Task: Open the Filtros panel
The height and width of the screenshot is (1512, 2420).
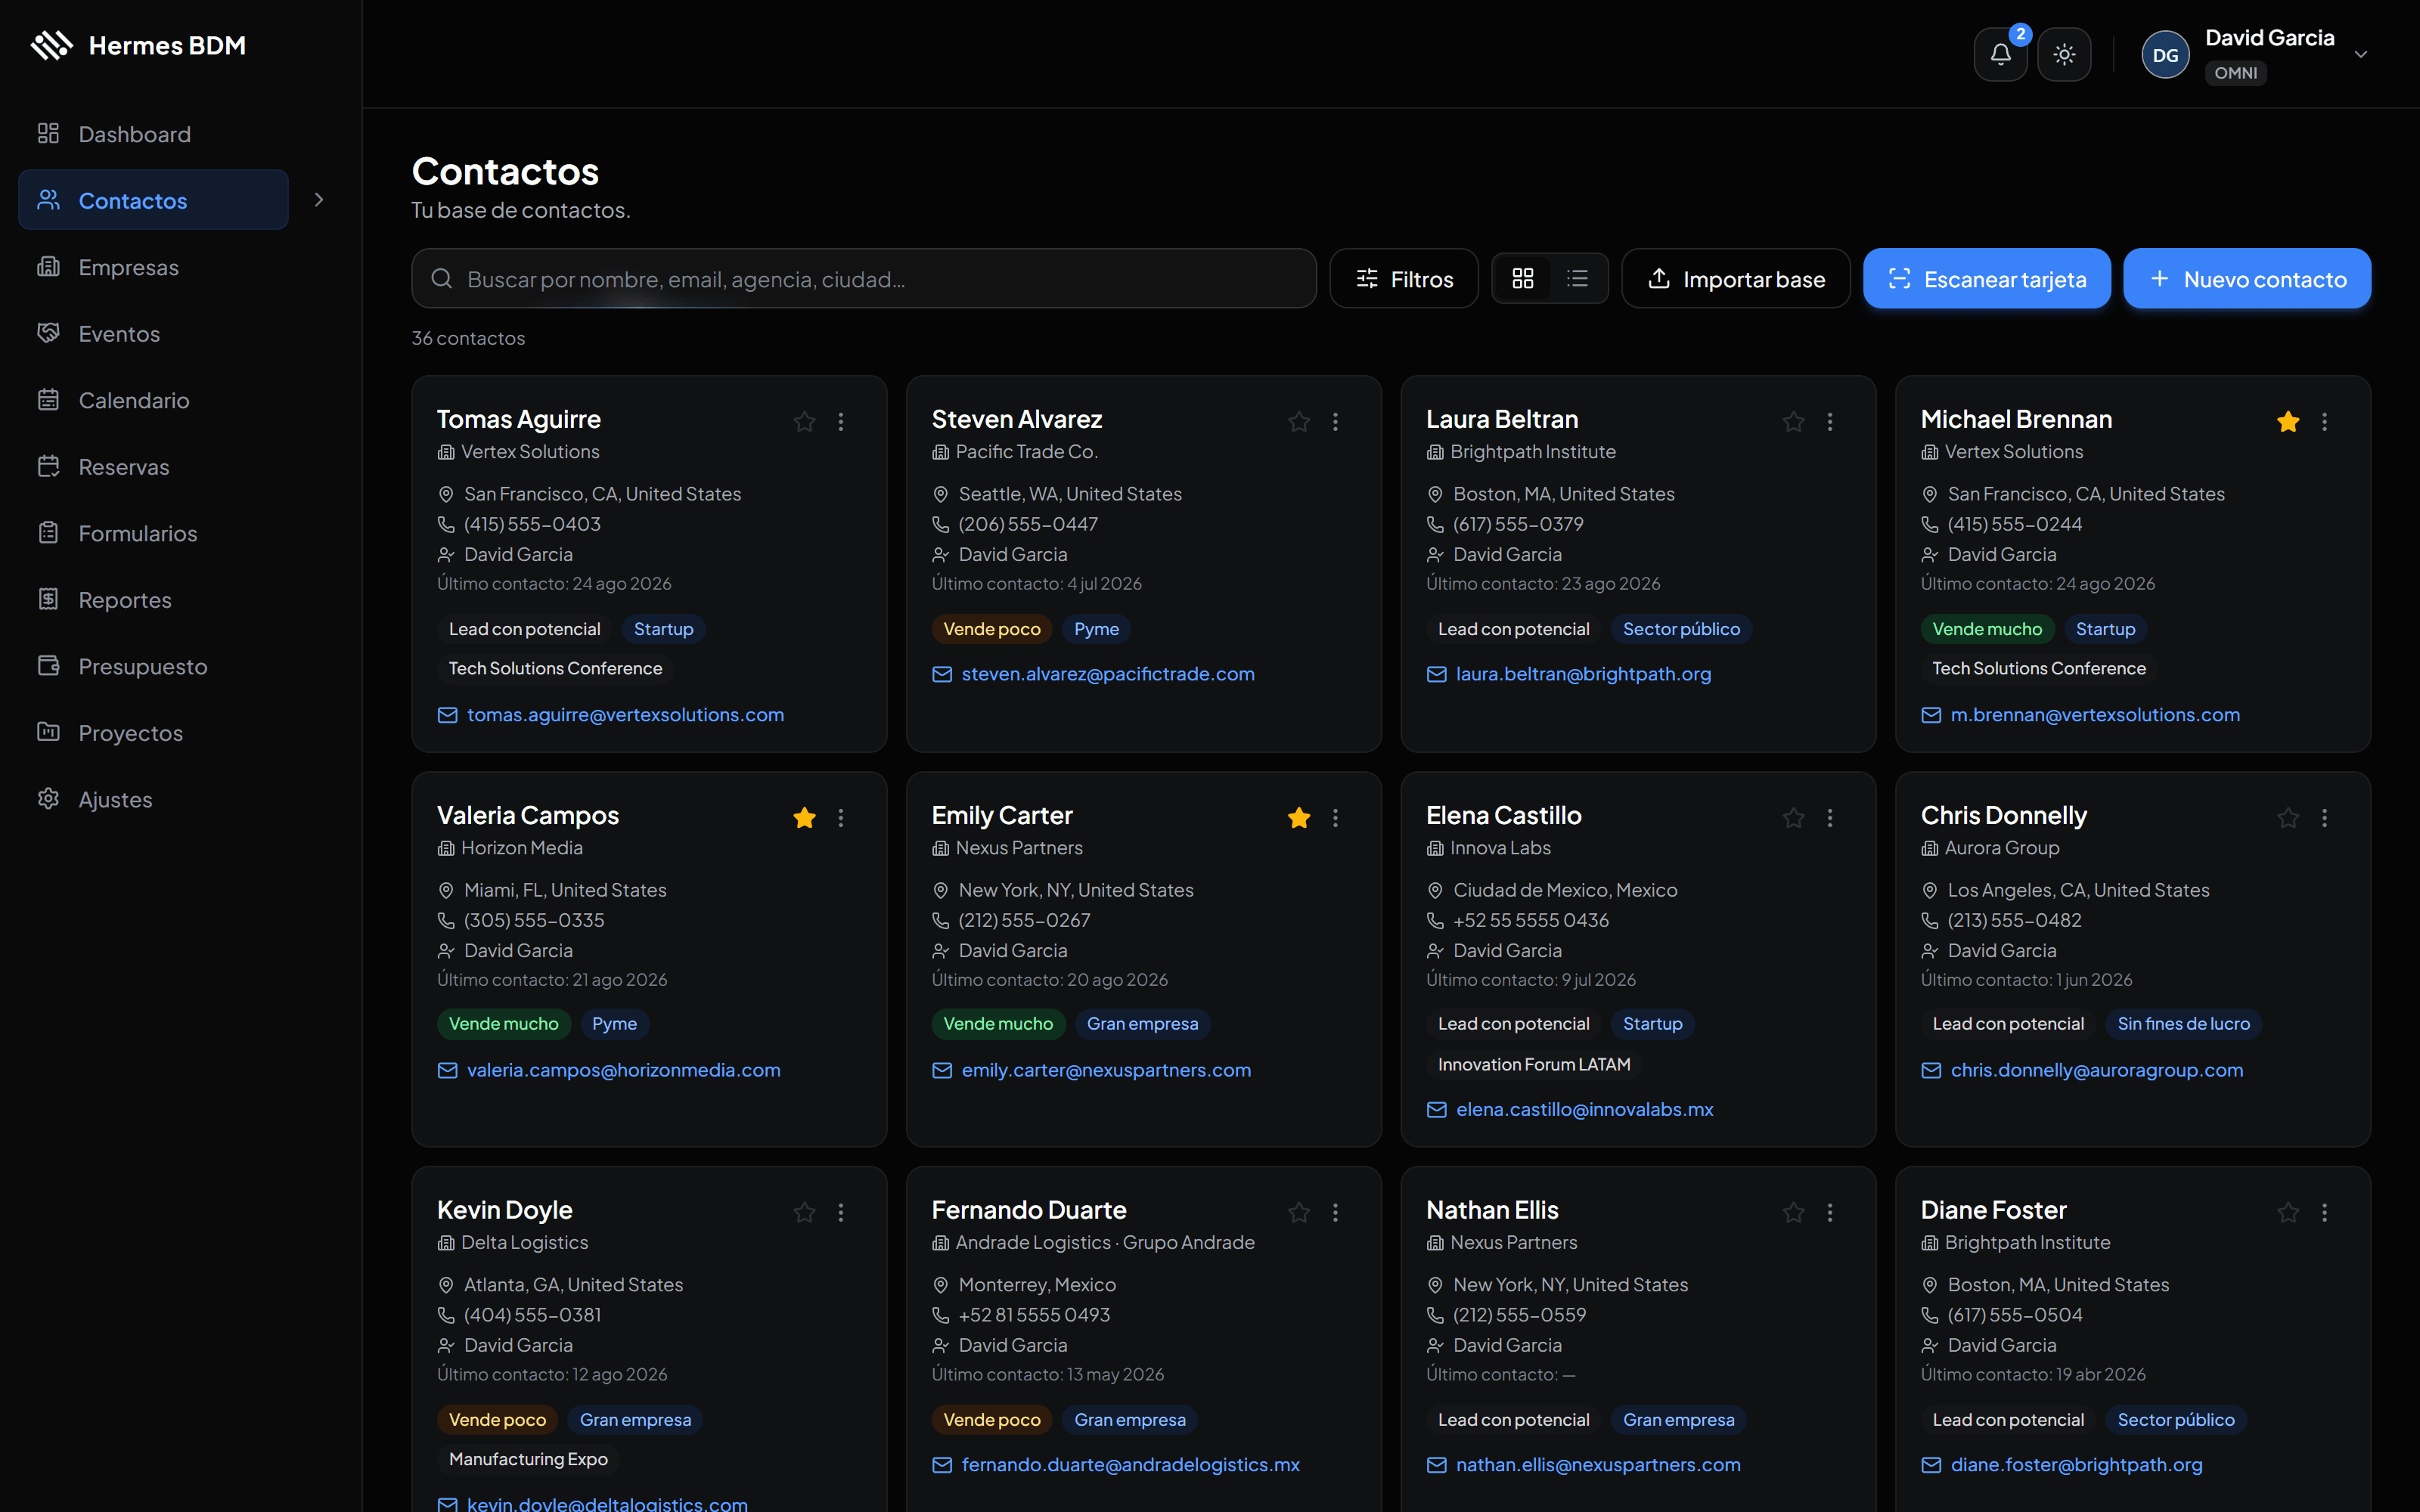Action: 1404,279
